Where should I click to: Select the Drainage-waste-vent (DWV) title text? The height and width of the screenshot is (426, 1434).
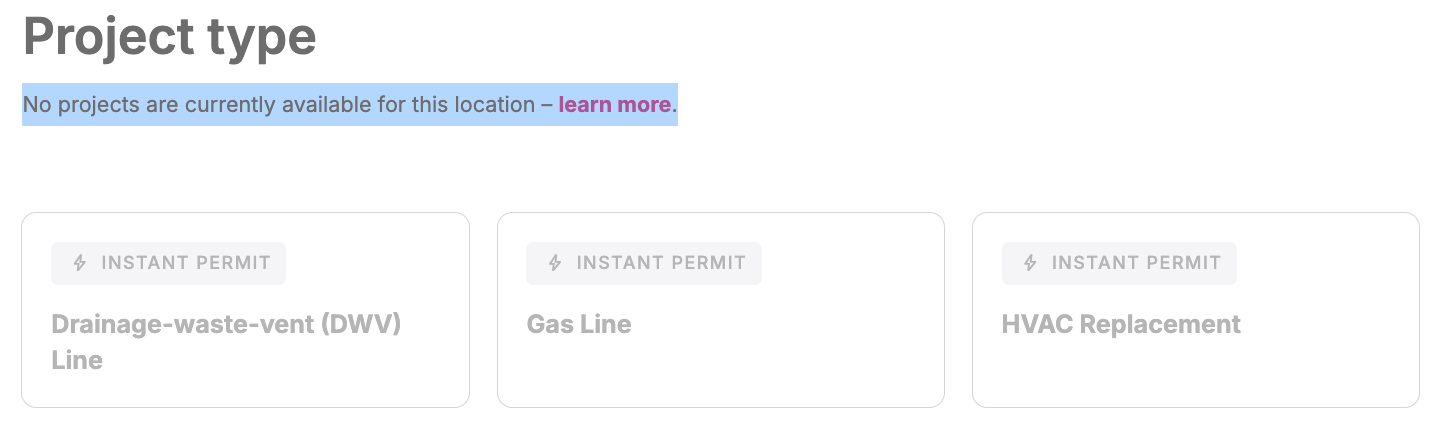point(225,325)
